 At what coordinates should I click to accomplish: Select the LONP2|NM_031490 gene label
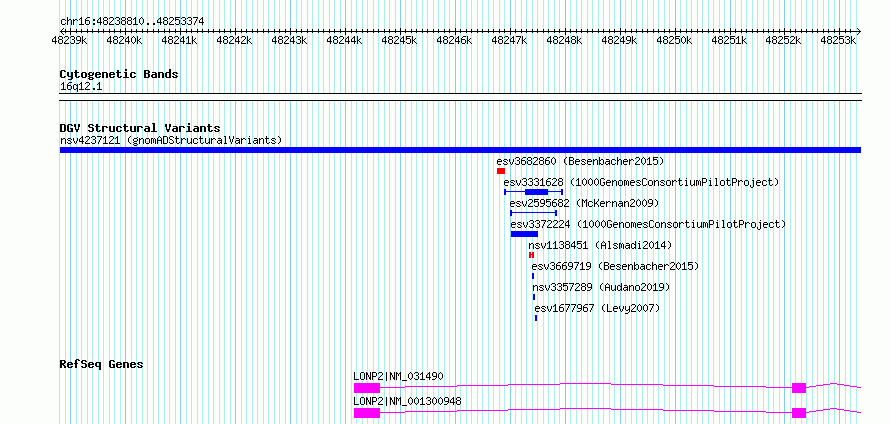pos(398,376)
